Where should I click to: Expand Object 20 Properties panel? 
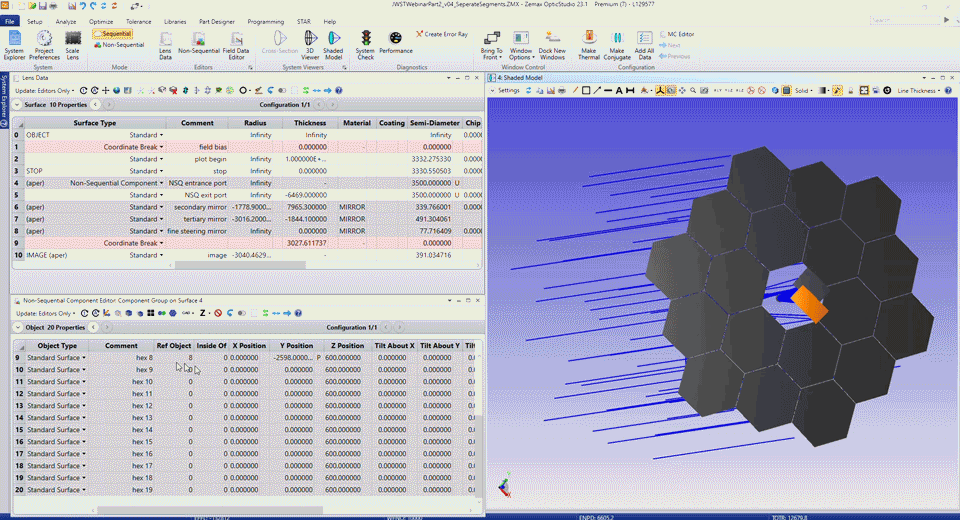16,327
